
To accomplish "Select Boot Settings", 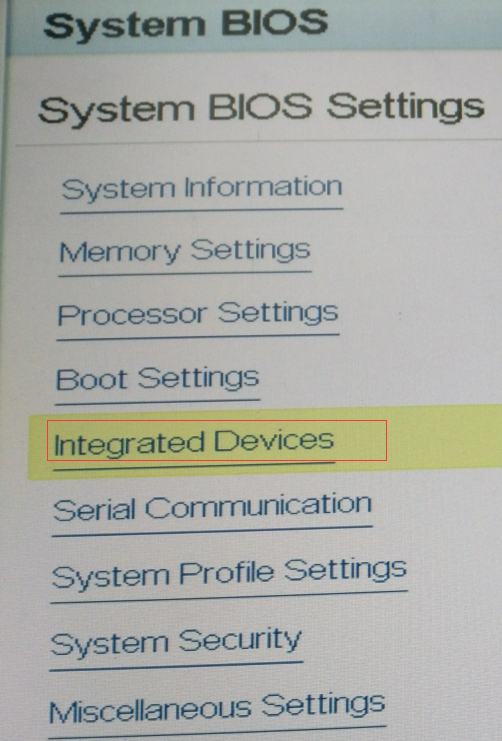I will click(157, 379).
